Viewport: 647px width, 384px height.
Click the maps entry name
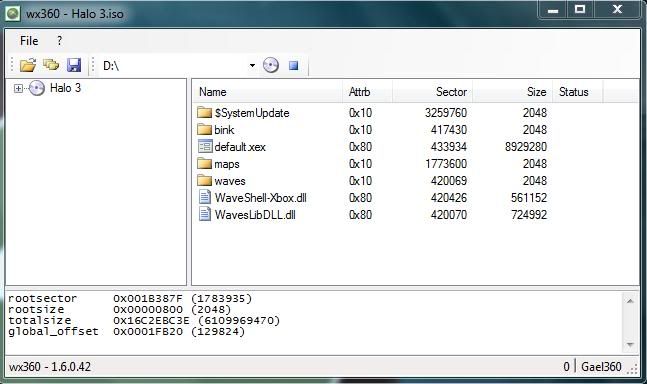coord(227,164)
